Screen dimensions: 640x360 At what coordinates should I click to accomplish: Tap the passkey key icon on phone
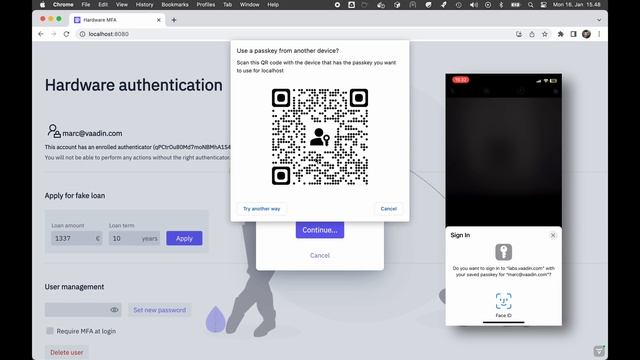(x=504, y=252)
